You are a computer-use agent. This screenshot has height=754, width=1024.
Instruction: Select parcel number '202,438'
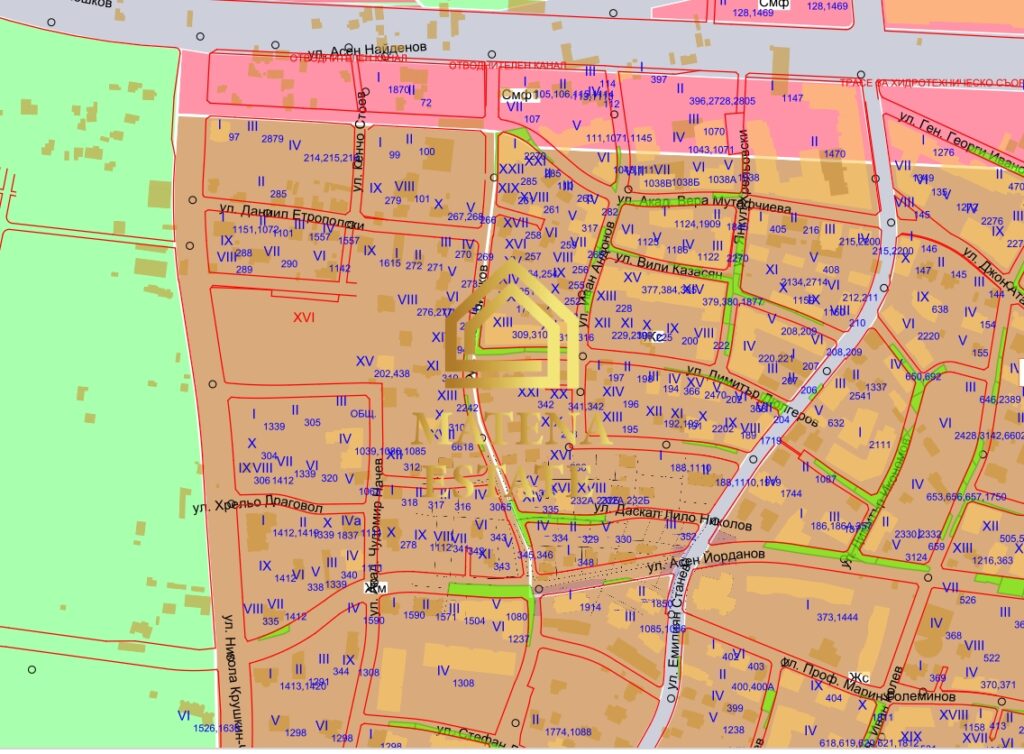point(392,374)
